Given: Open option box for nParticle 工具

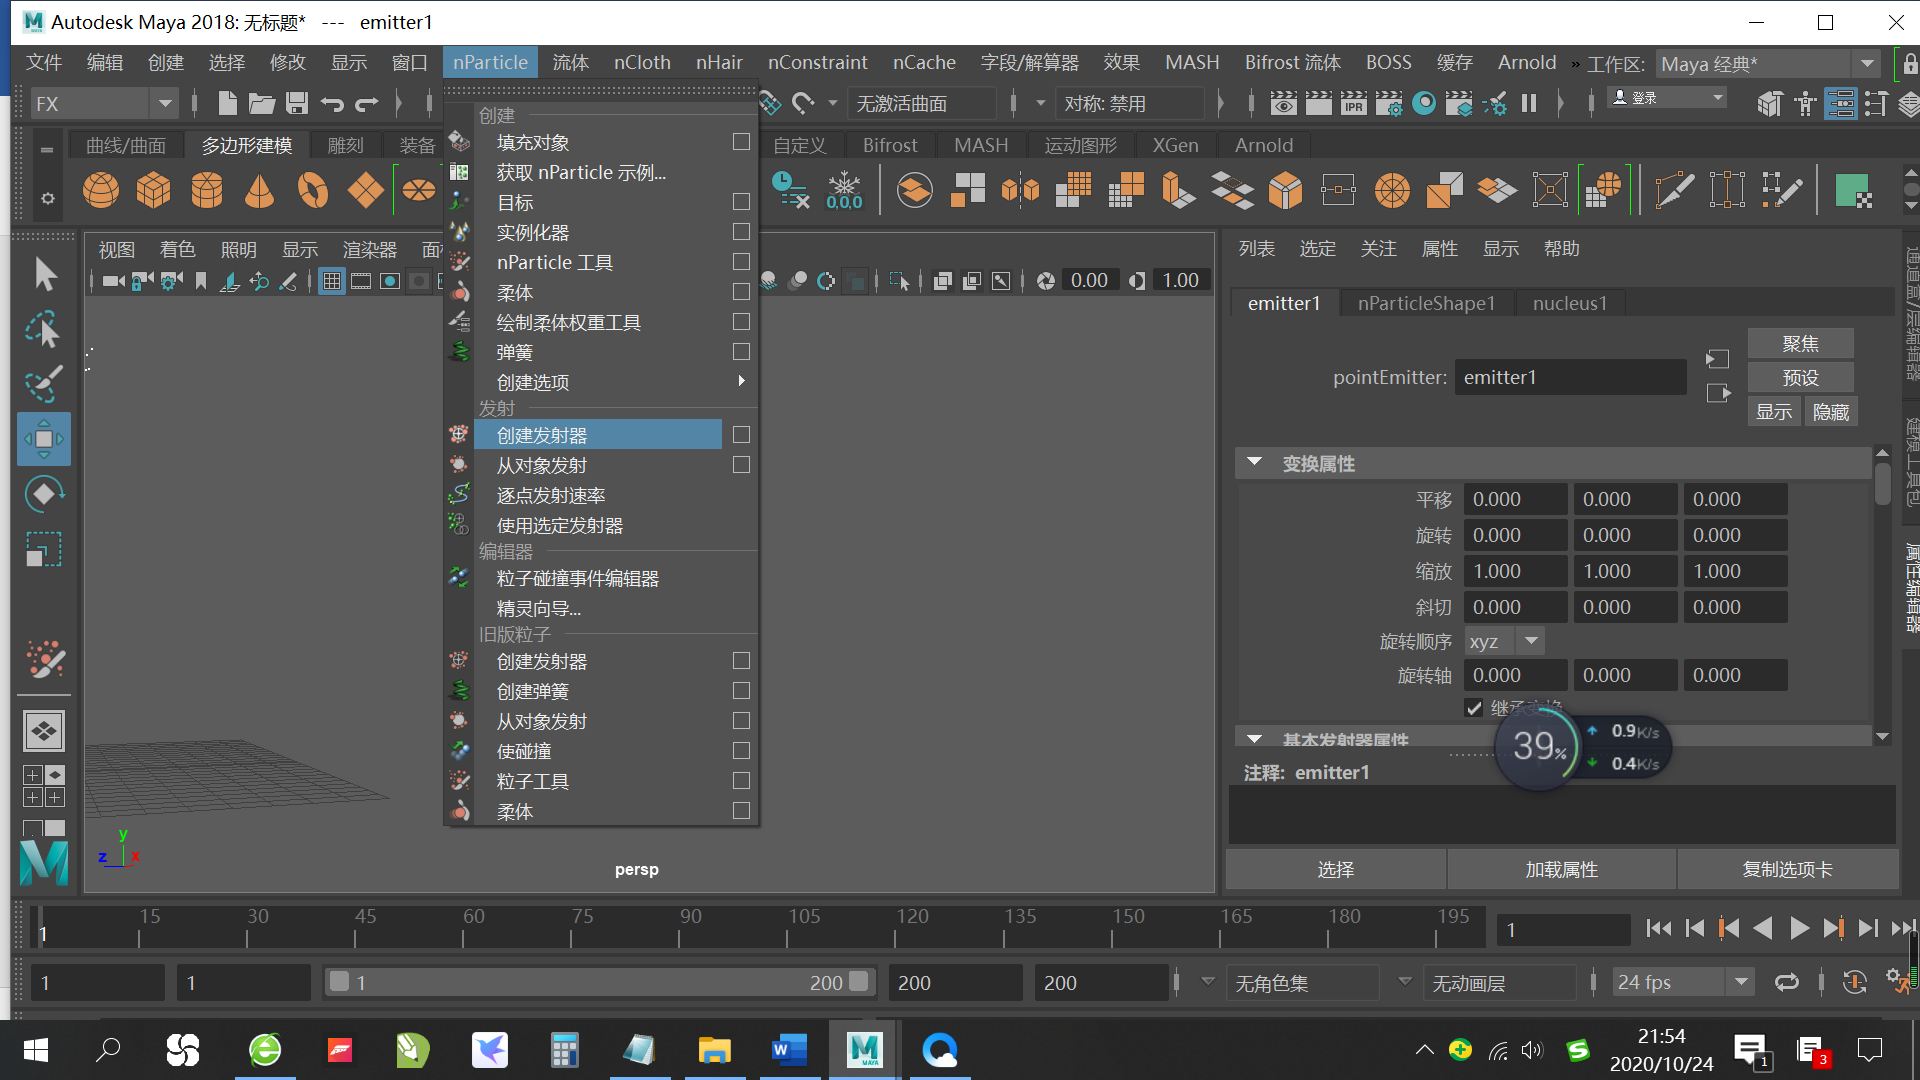Looking at the screenshot, I should (x=741, y=262).
